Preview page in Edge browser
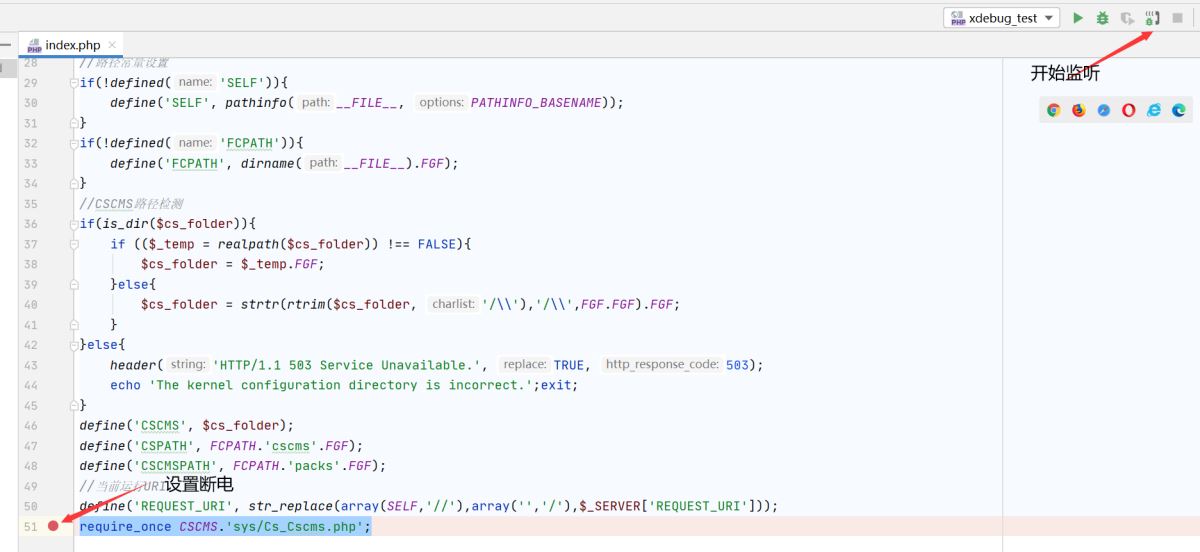 click(x=1179, y=111)
